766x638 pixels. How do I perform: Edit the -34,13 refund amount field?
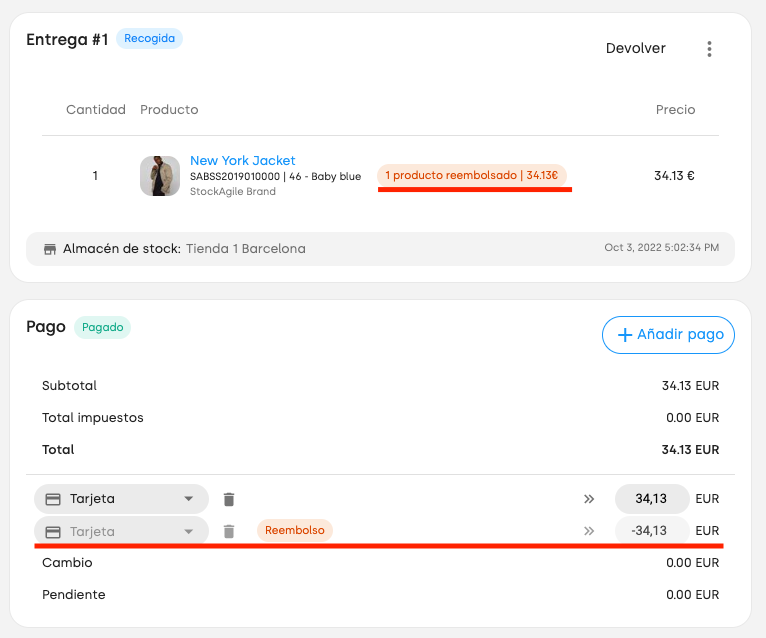point(652,531)
